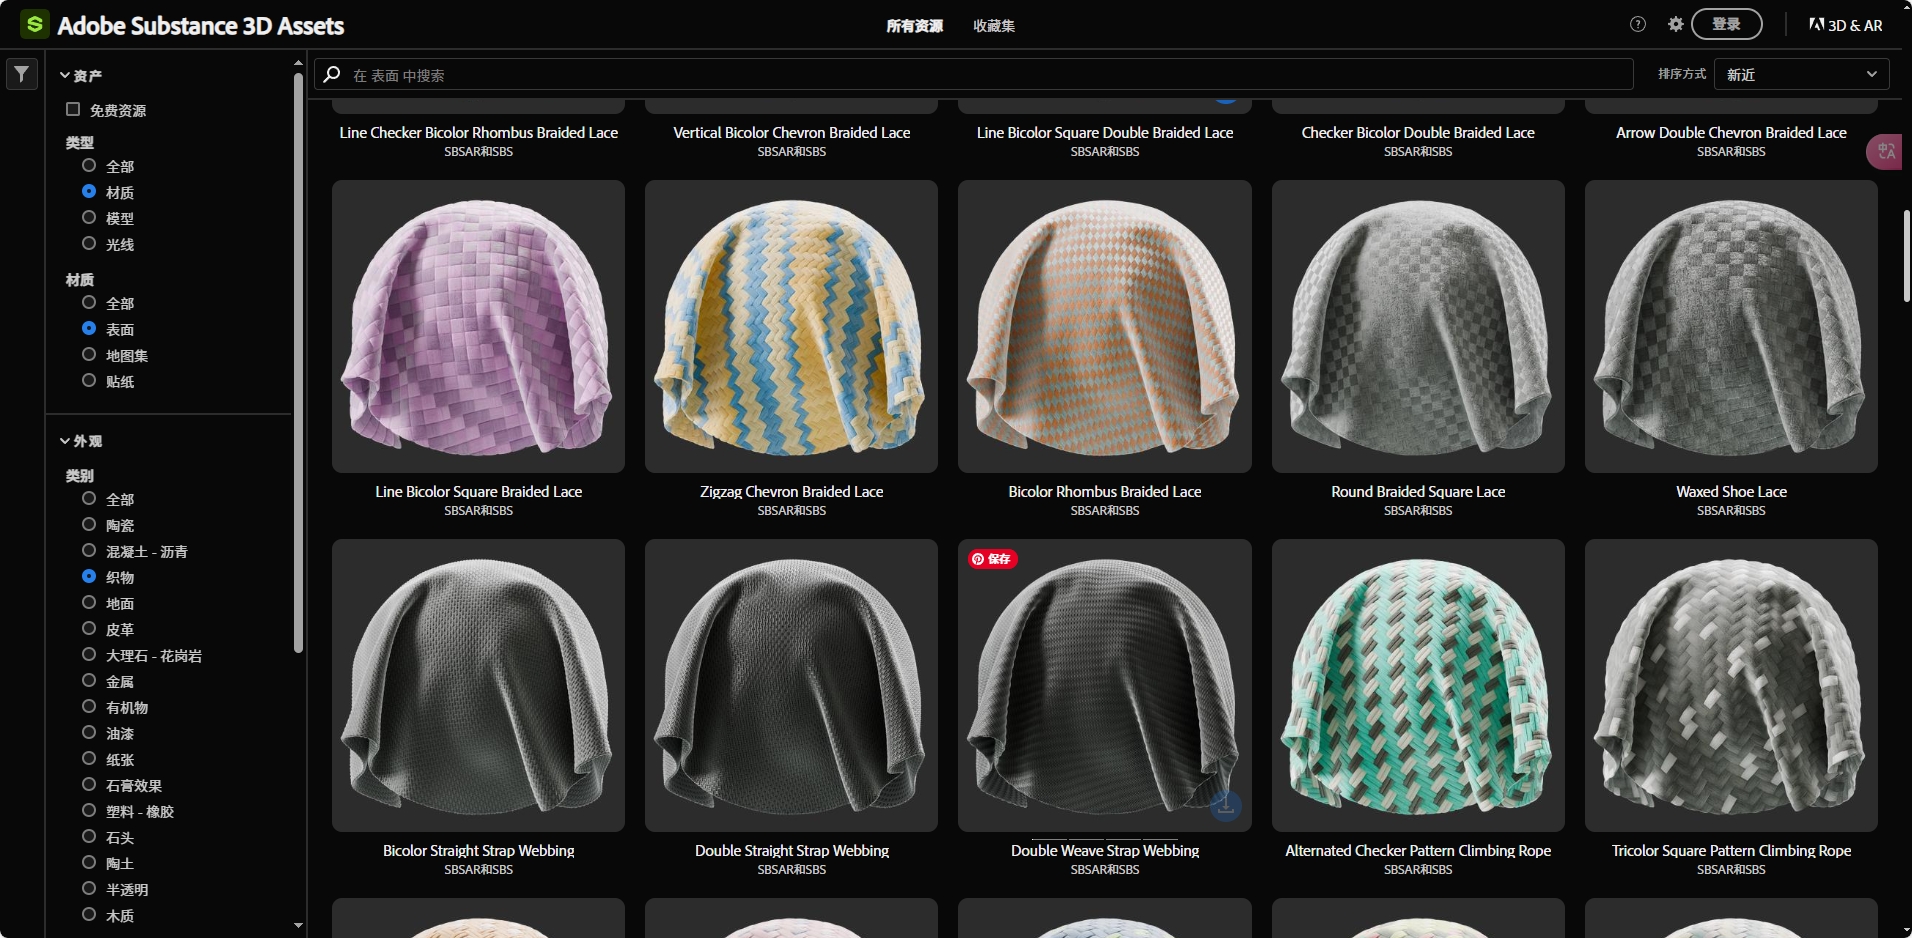This screenshot has width=1912, height=938.
Task: Open the Round Braided Square Lace thumbnail
Action: pyautogui.click(x=1418, y=326)
